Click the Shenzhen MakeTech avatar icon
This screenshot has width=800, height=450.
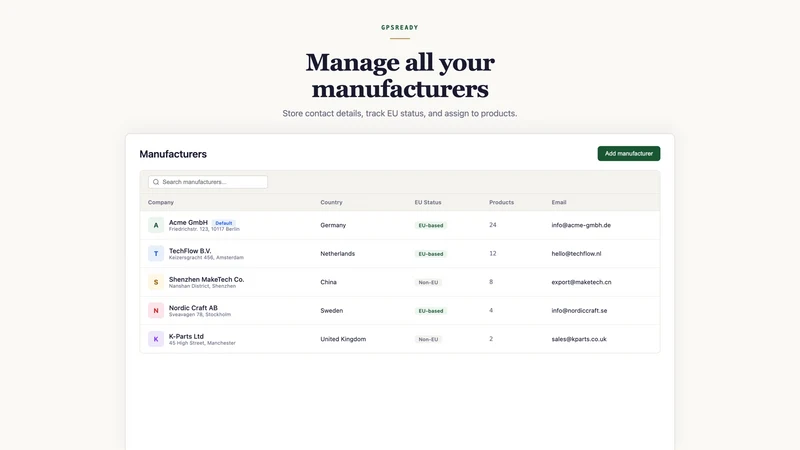pyautogui.click(x=156, y=282)
